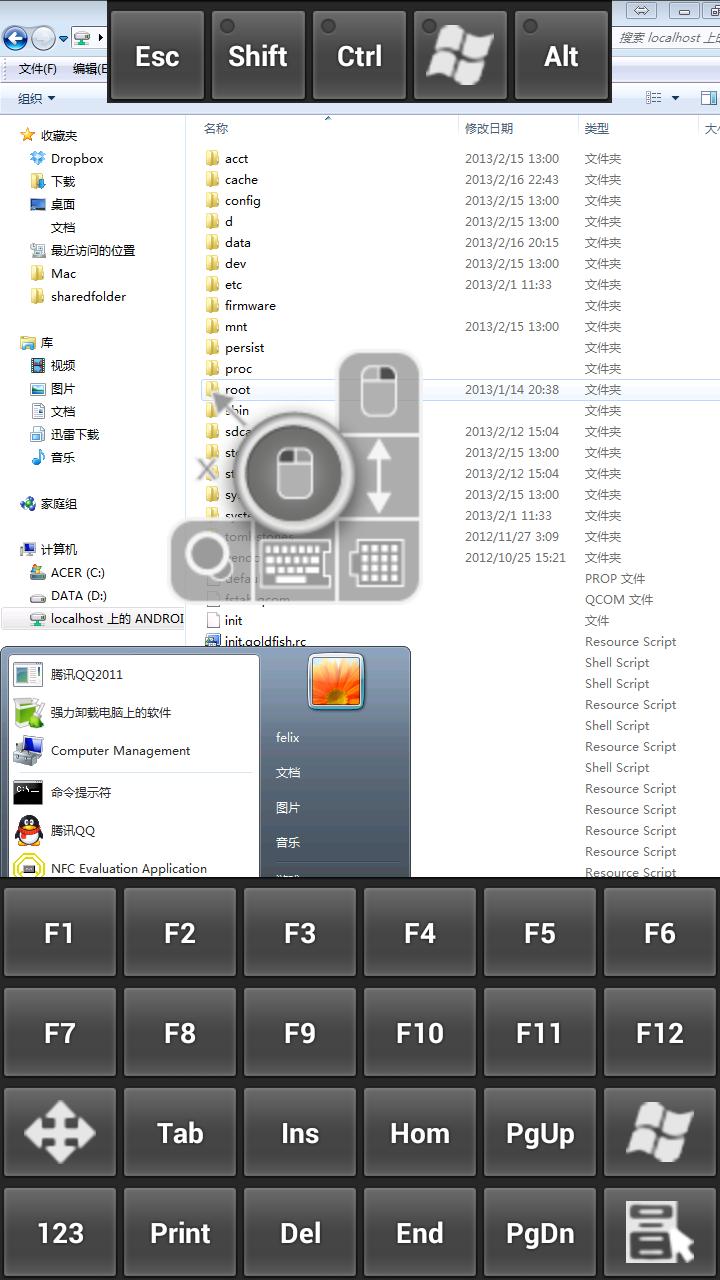The width and height of the screenshot is (720, 1280).
Task: Toggle the Alt modifier key
Action: (x=561, y=56)
